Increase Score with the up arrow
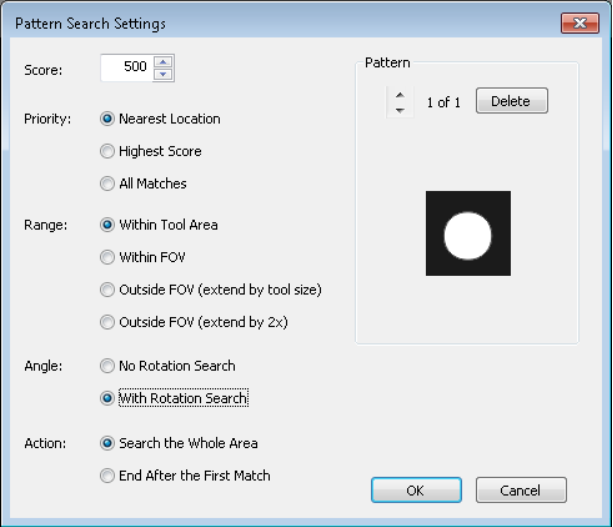613x527 pixels. coord(163,62)
